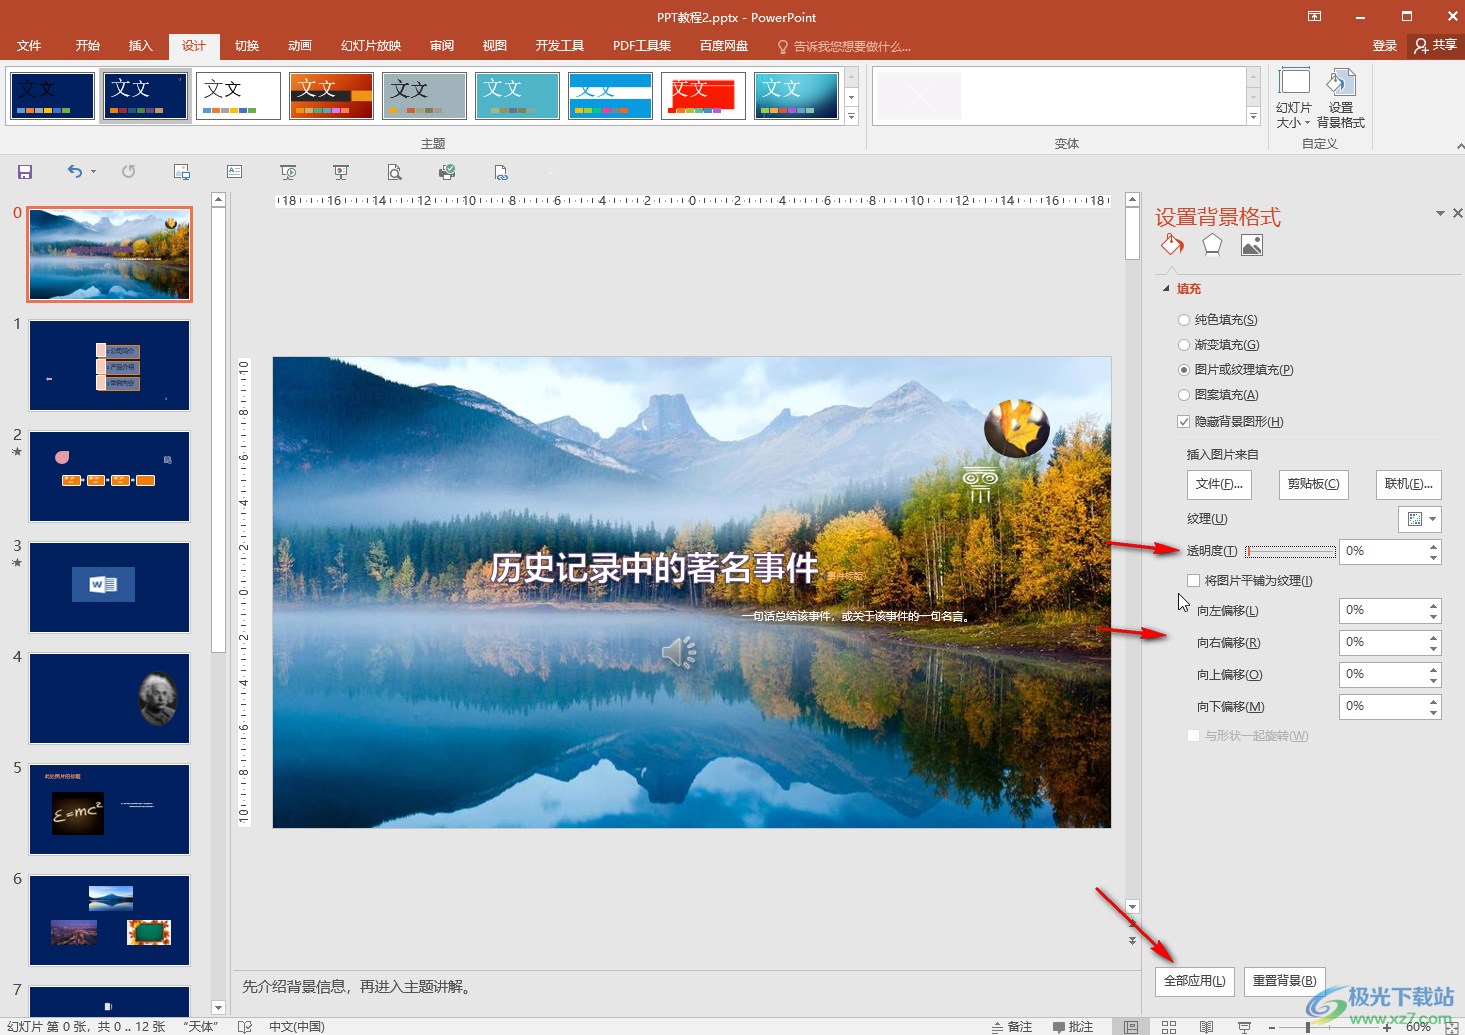Viewport: 1465px width, 1035px height.
Task: Click File (文件(F)...) insert picture button
Action: pyautogui.click(x=1219, y=484)
